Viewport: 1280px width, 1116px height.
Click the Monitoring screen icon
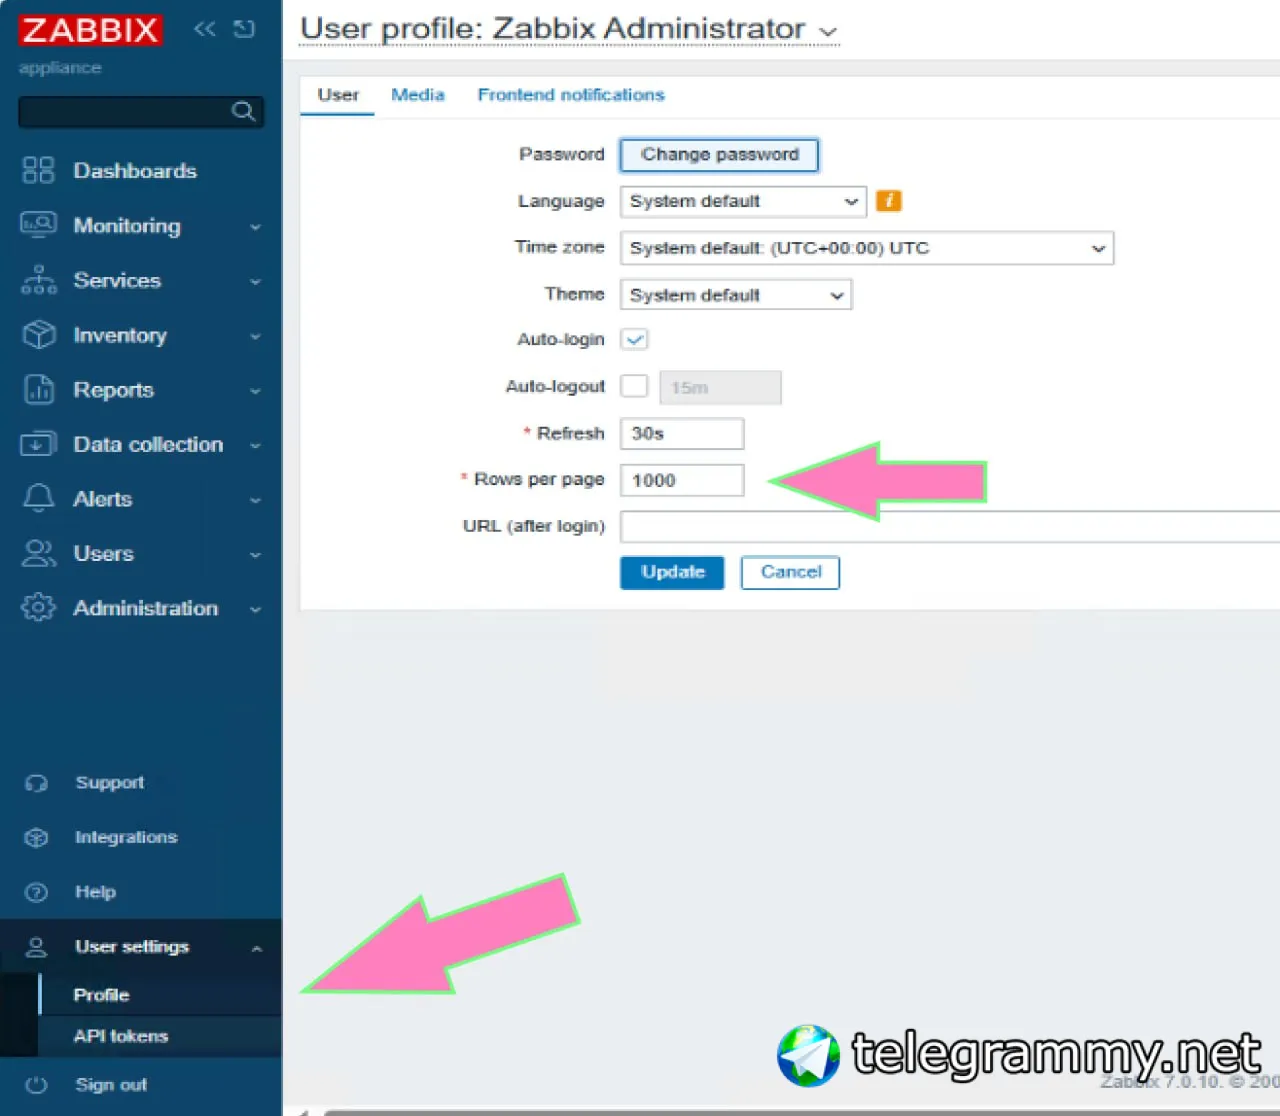pos(38,225)
